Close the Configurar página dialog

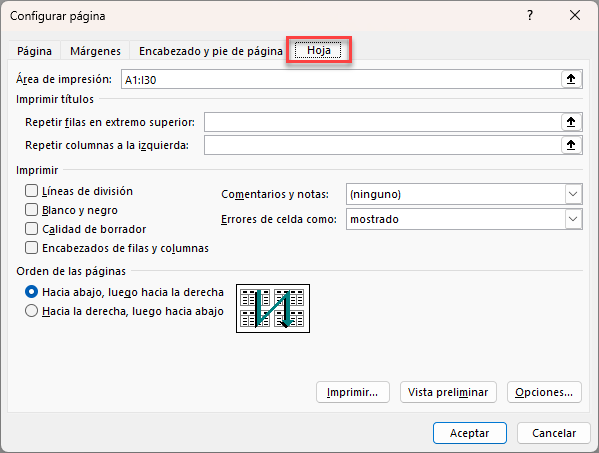[x=575, y=15]
